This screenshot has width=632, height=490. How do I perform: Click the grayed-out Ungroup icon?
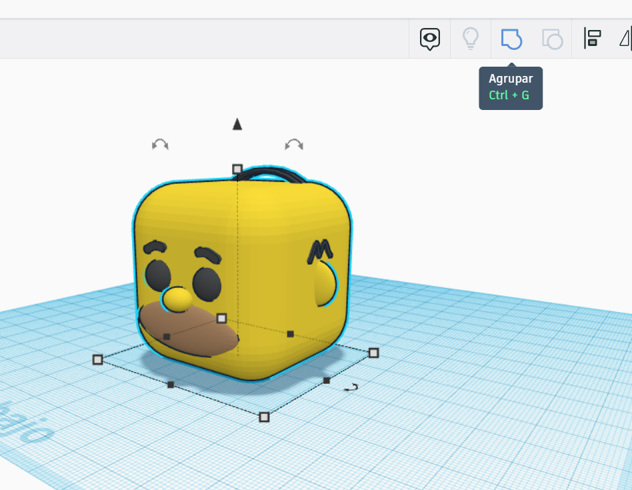pos(552,39)
